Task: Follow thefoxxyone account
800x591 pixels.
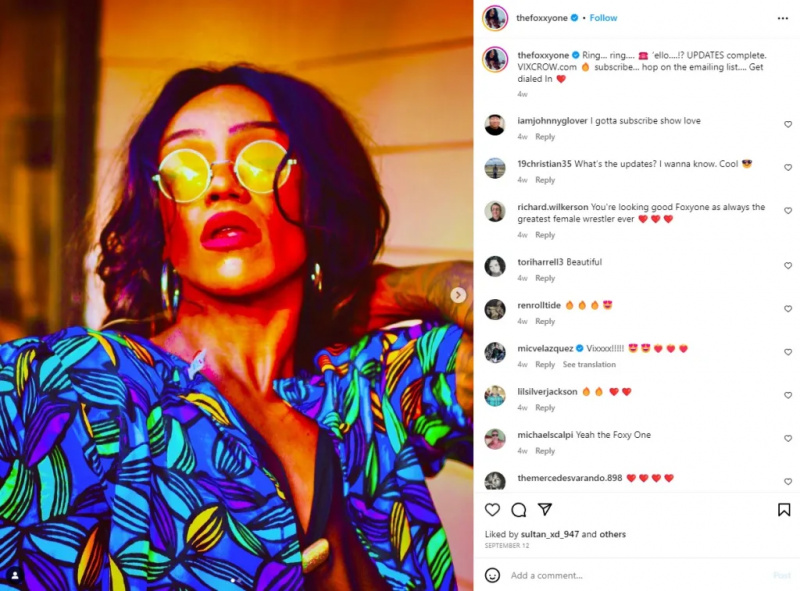Action: click(603, 18)
